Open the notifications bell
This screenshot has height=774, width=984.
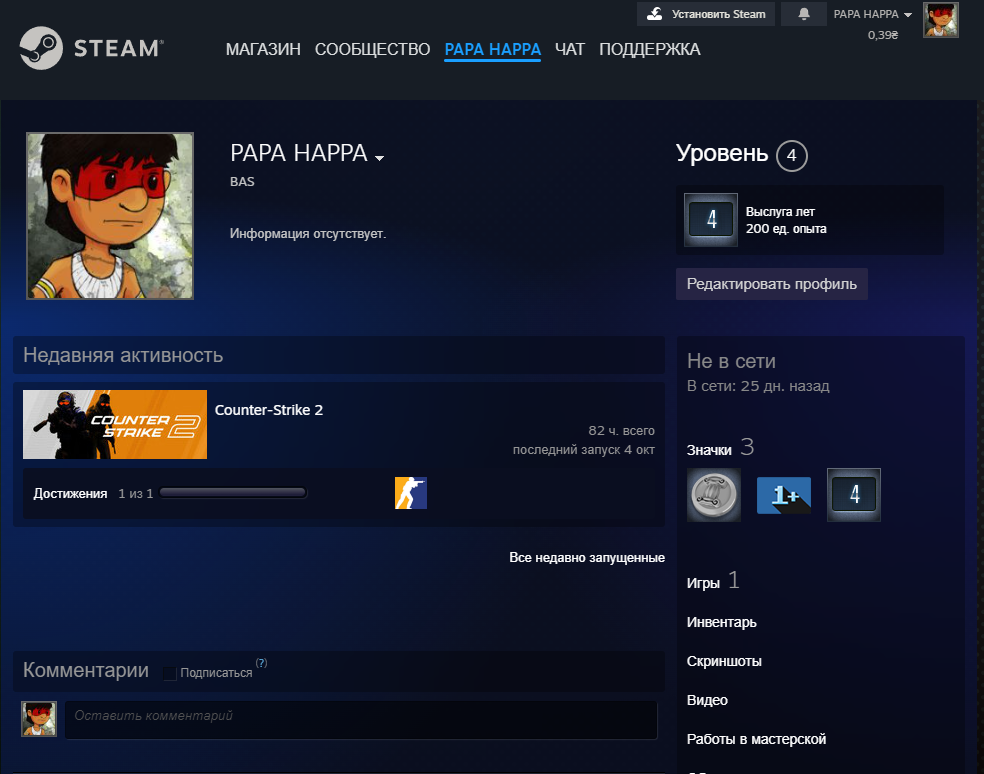coord(804,14)
